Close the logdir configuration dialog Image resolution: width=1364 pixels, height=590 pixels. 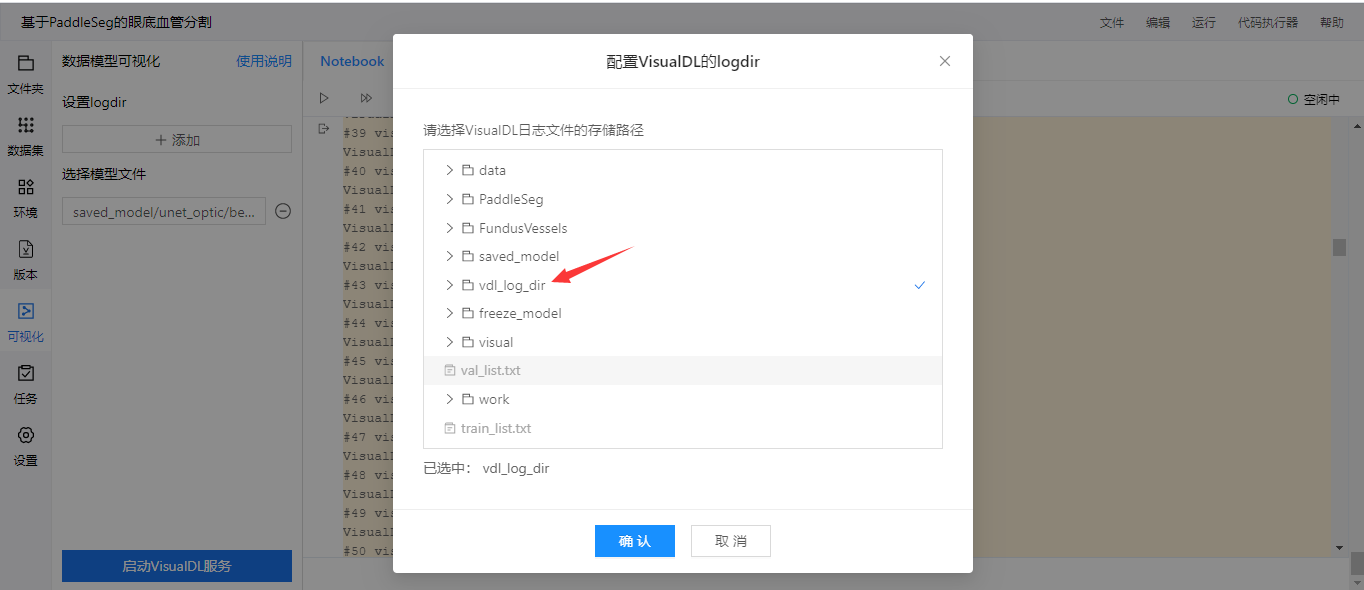(945, 61)
